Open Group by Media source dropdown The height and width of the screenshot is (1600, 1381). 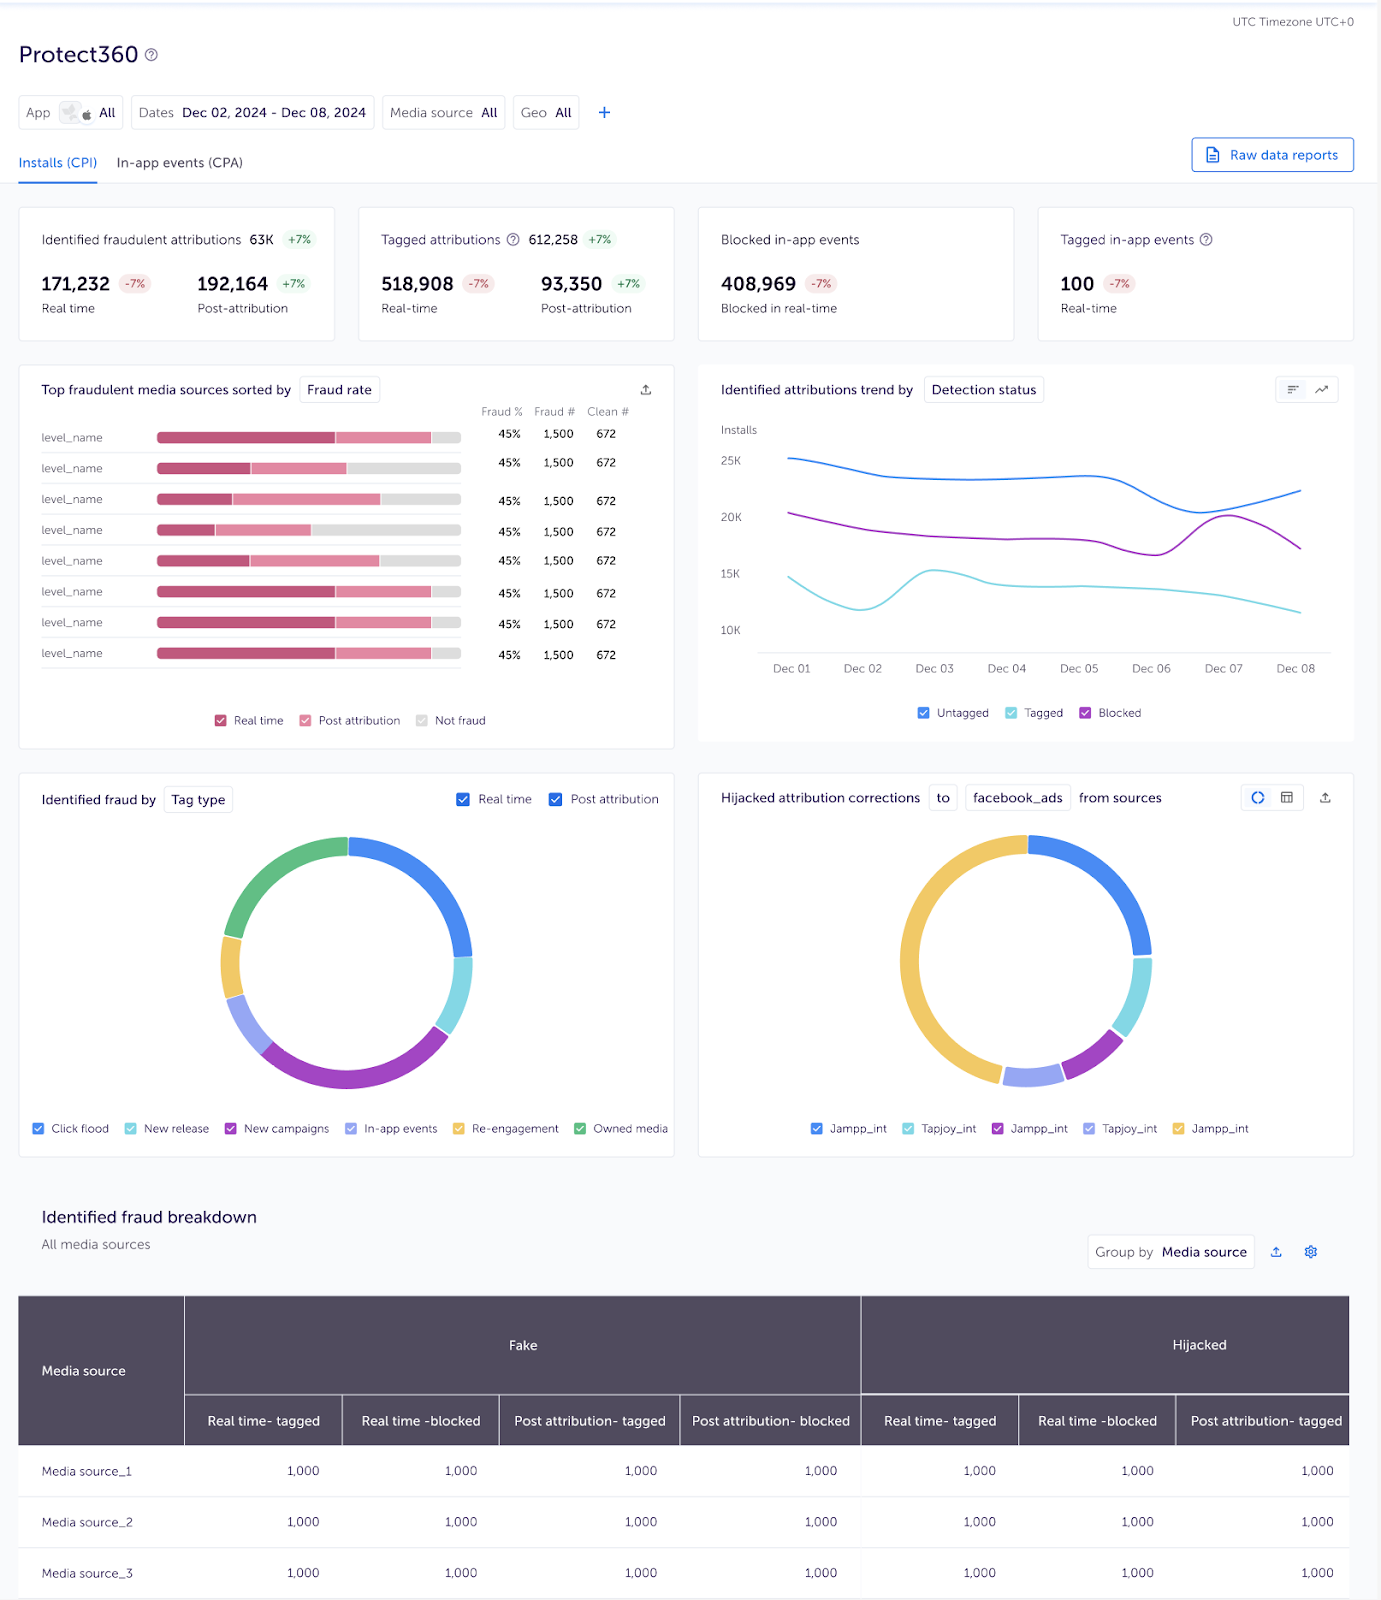point(1170,1252)
